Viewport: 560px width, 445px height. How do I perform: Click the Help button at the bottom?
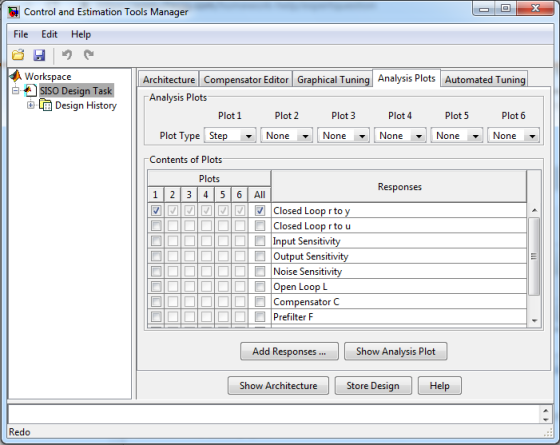click(x=440, y=386)
